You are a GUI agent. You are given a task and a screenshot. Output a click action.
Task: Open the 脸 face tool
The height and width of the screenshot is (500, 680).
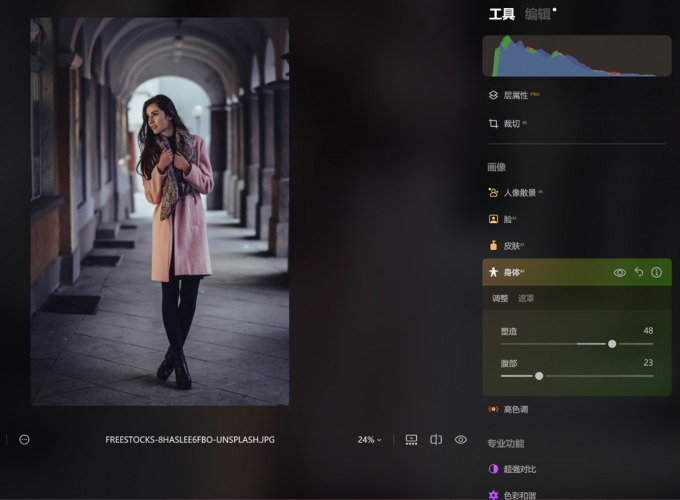(508, 219)
